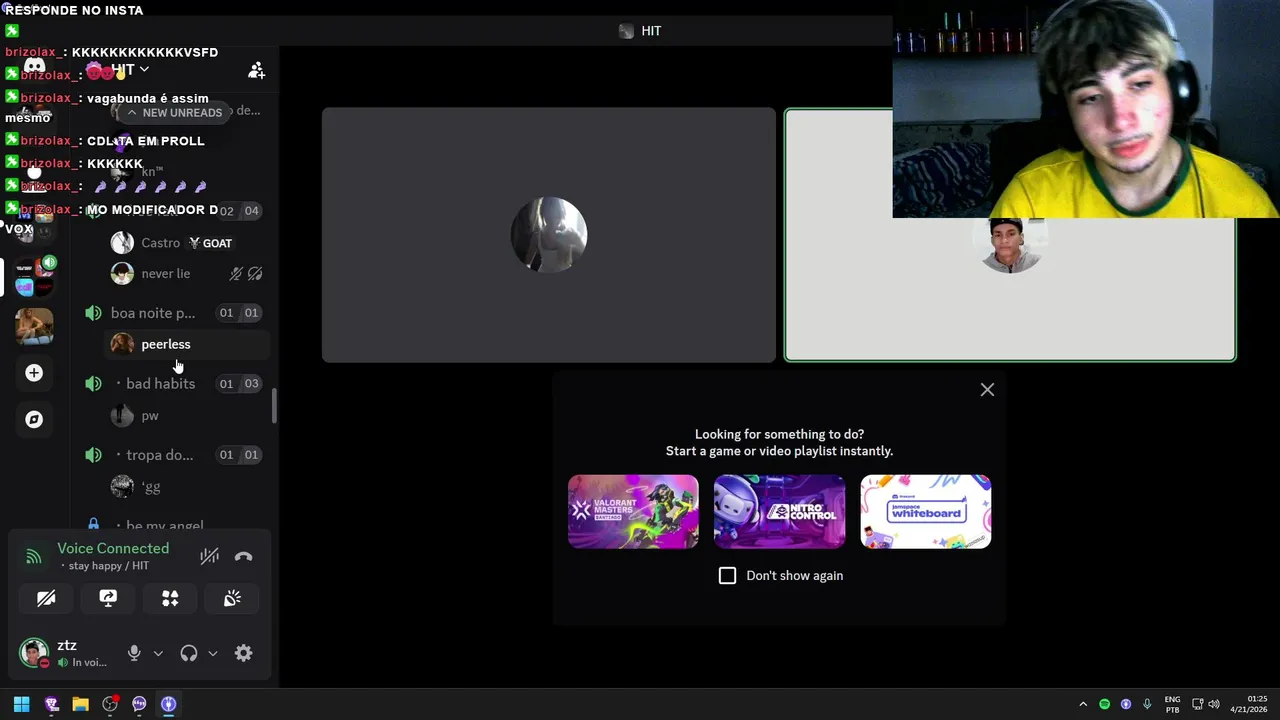Select user 'never lie' in the list
This screenshot has width=1280, height=720.
(188, 273)
